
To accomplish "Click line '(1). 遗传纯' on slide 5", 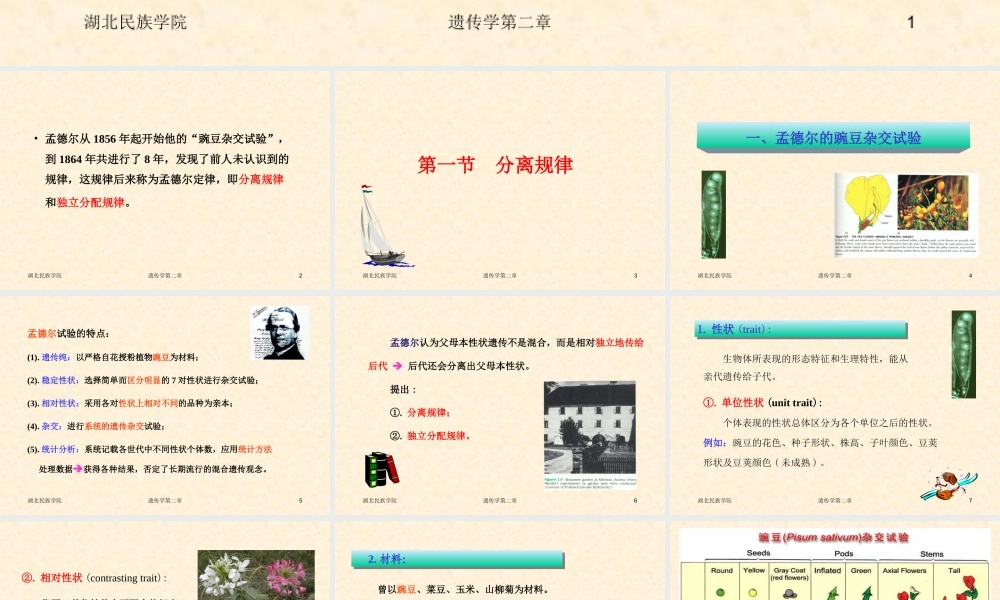I will 112,357.
